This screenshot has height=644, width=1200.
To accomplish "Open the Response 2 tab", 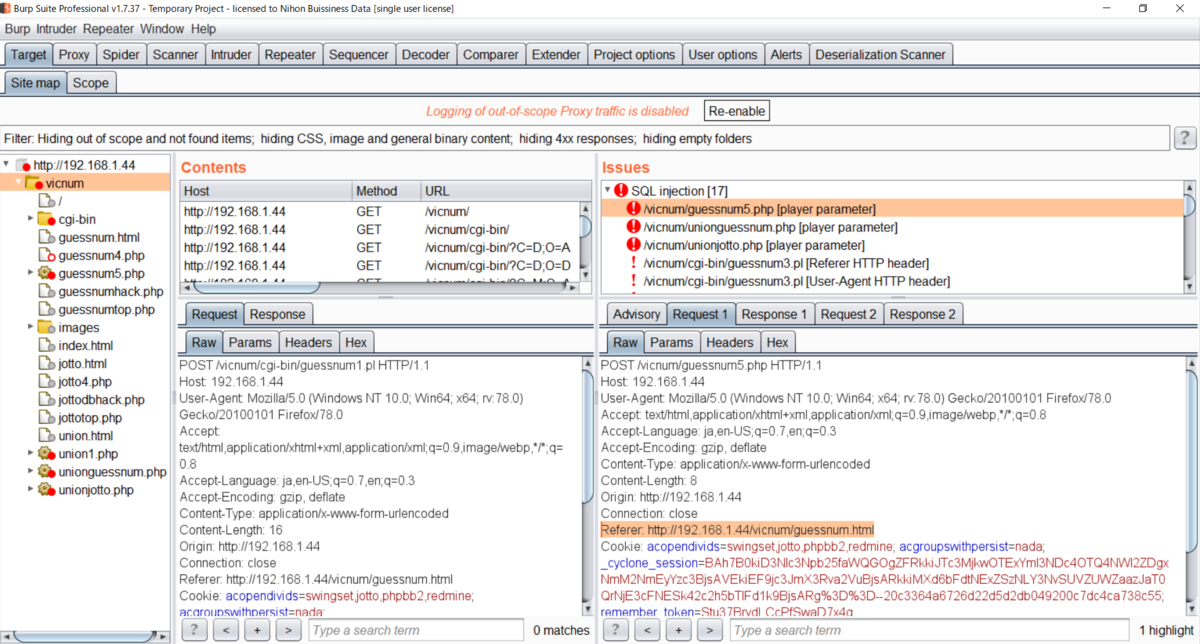I will click(x=922, y=314).
